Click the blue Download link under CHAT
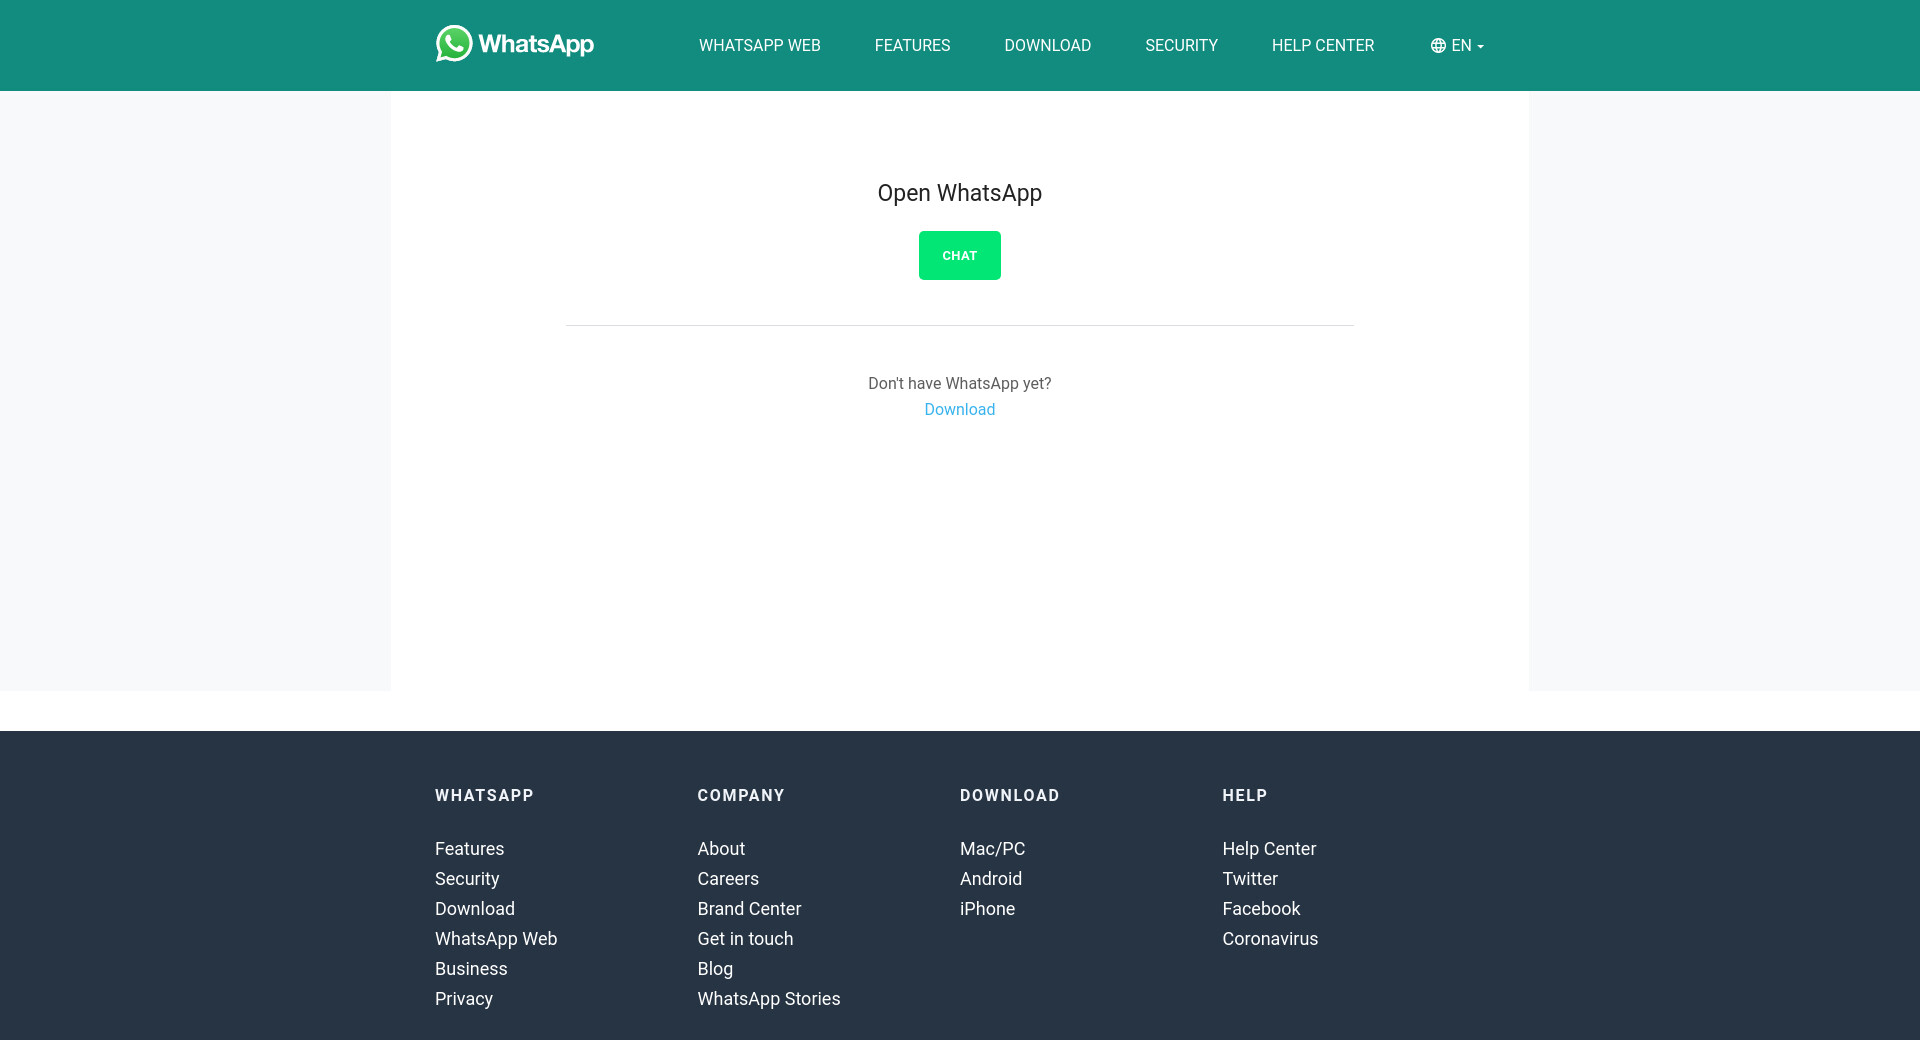This screenshot has height=1040, width=1920. (x=960, y=410)
